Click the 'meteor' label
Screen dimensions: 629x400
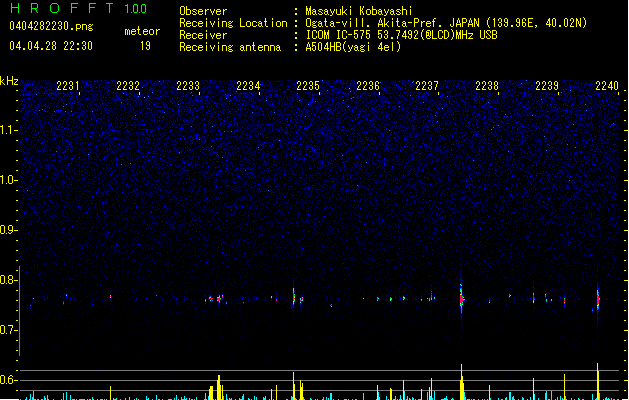click(x=142, y=31)
